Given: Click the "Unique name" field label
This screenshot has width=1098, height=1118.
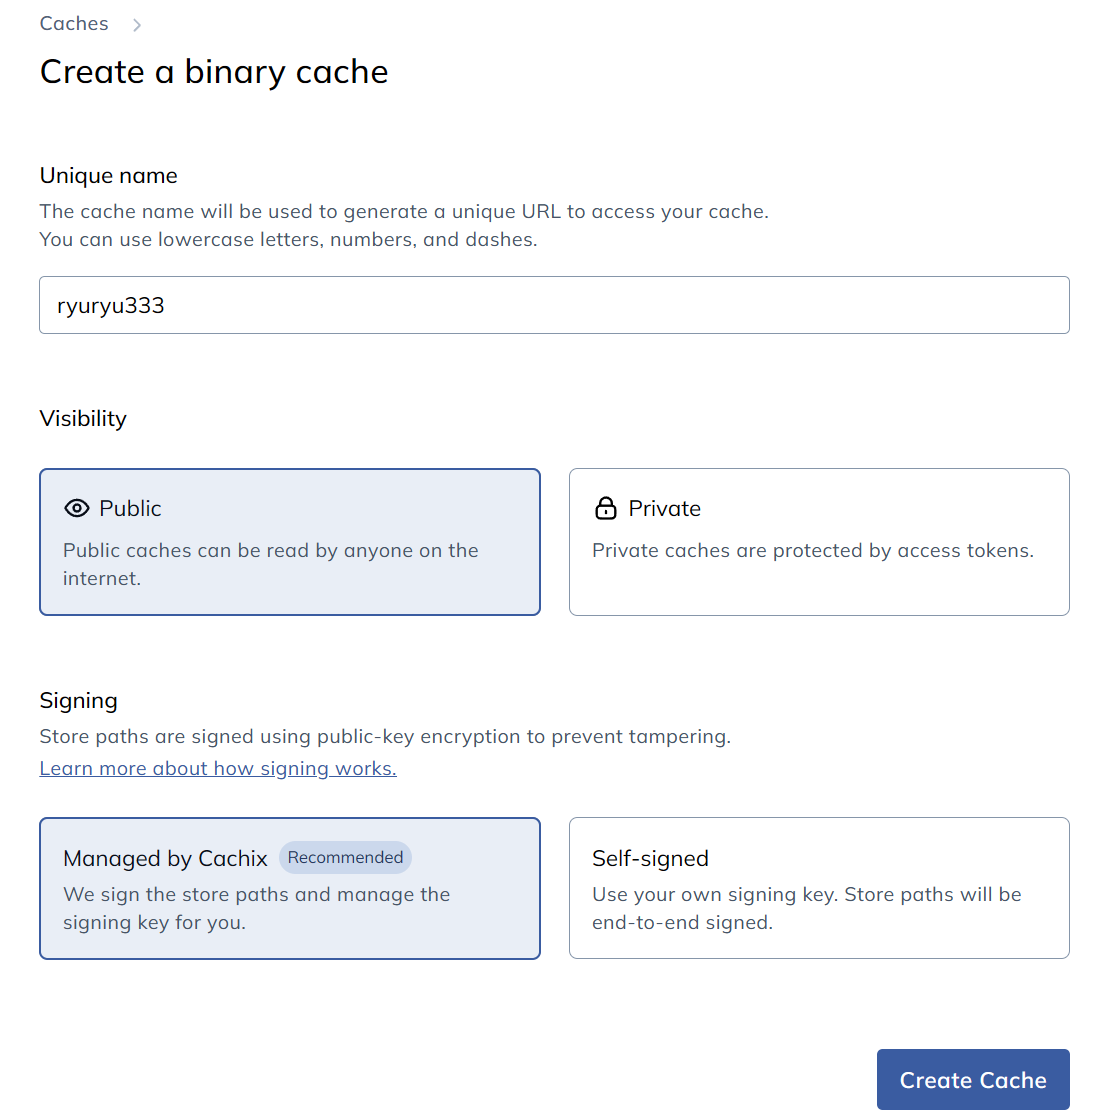Looking at the screenshot, I should click(109, 176).
